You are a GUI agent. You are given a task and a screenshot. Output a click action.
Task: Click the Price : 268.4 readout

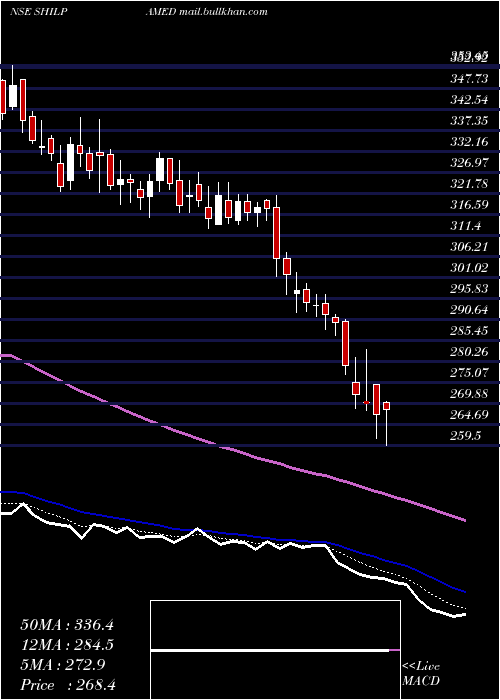tap(67, 685)
